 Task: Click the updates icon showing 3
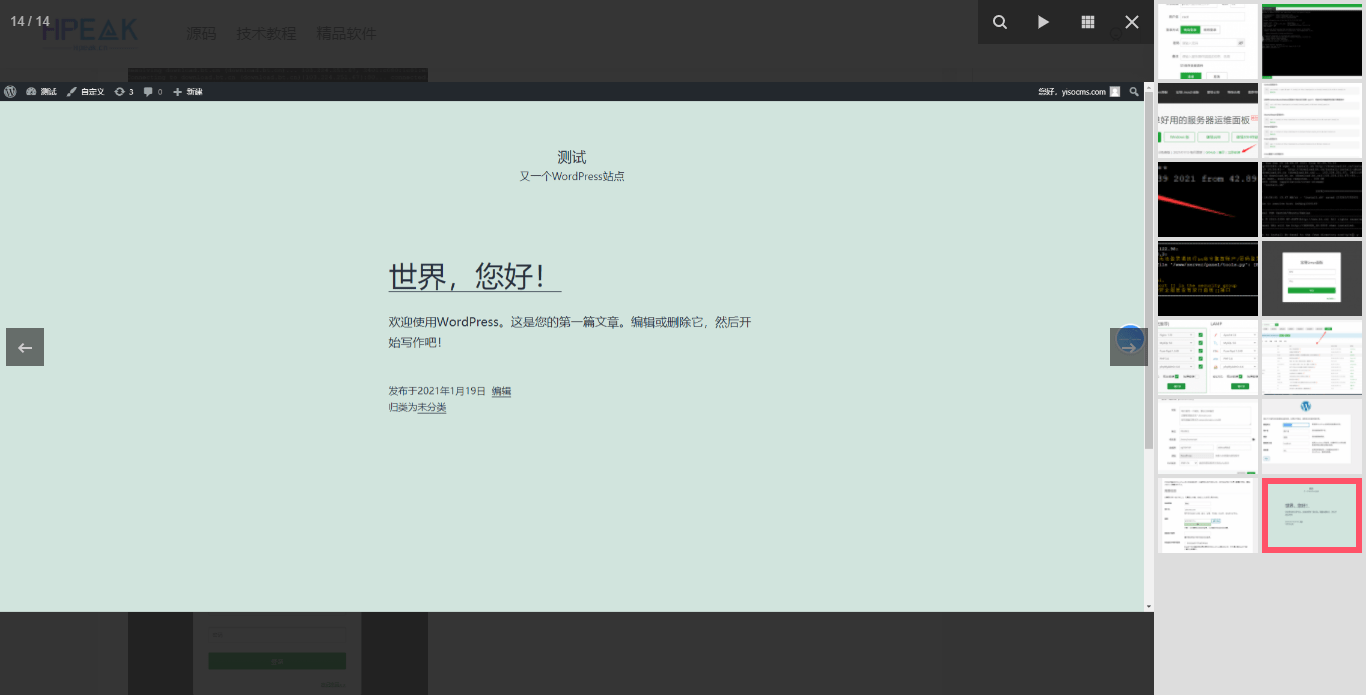pos(122,91)
